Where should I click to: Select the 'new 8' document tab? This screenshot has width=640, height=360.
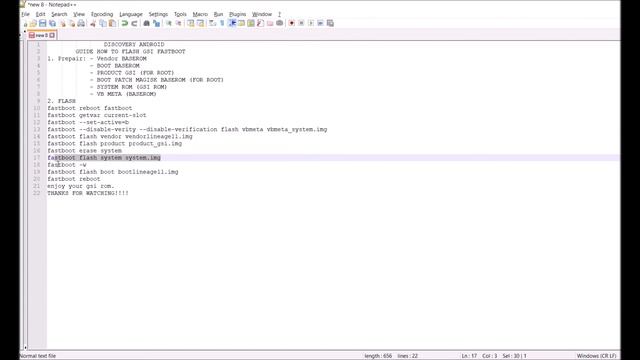point(41,36)
